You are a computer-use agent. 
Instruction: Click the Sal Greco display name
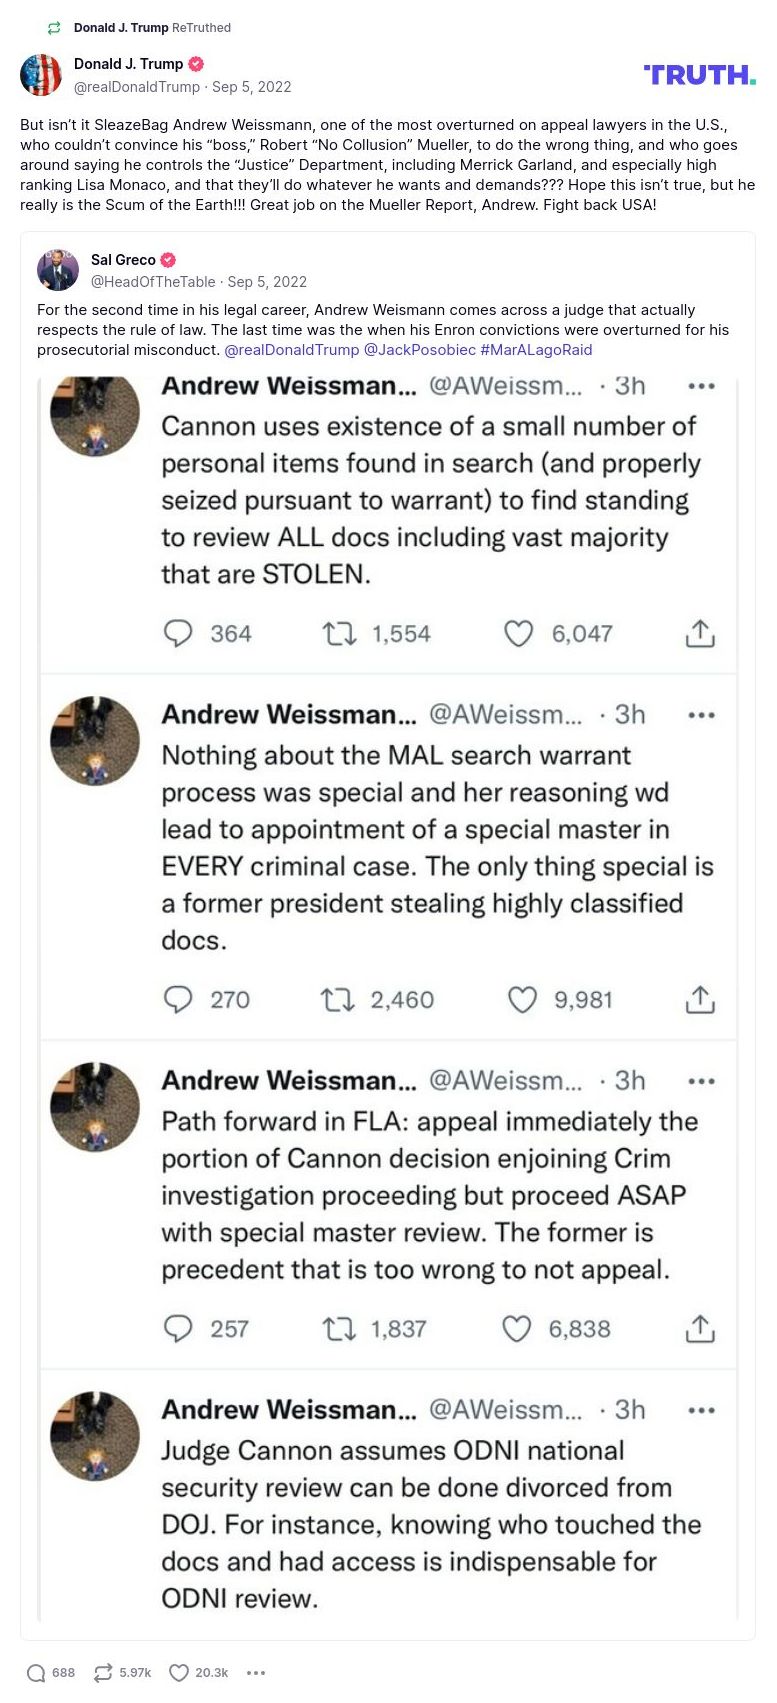(x=123, y=260)
